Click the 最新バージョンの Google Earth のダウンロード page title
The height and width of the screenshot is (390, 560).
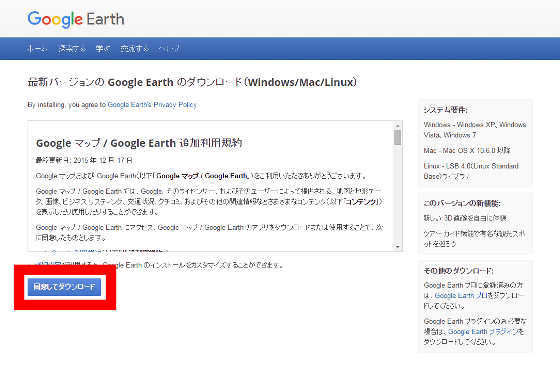(x=192, y=82)
